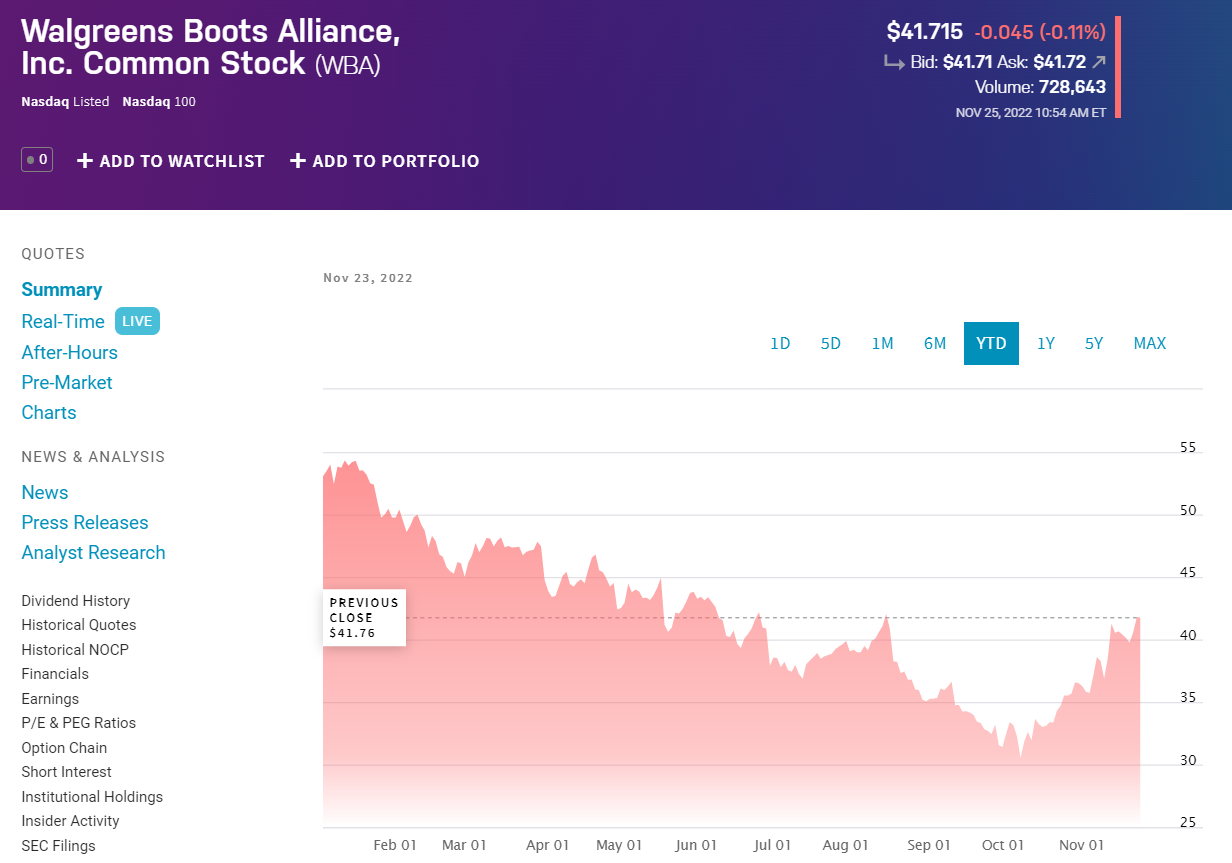Switch chart to the 5Y range
Image resolution: width=1232 pixels, height=863 pixels.
(1094, 343)
